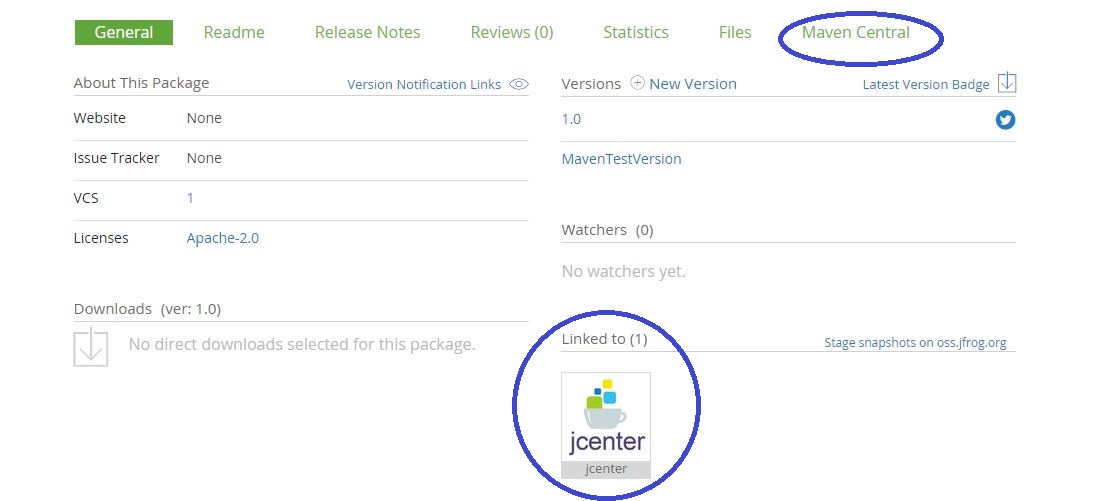Click the Latest Version Badge download icon
The image size is (1095, 501).
[x=1007, y=83]
